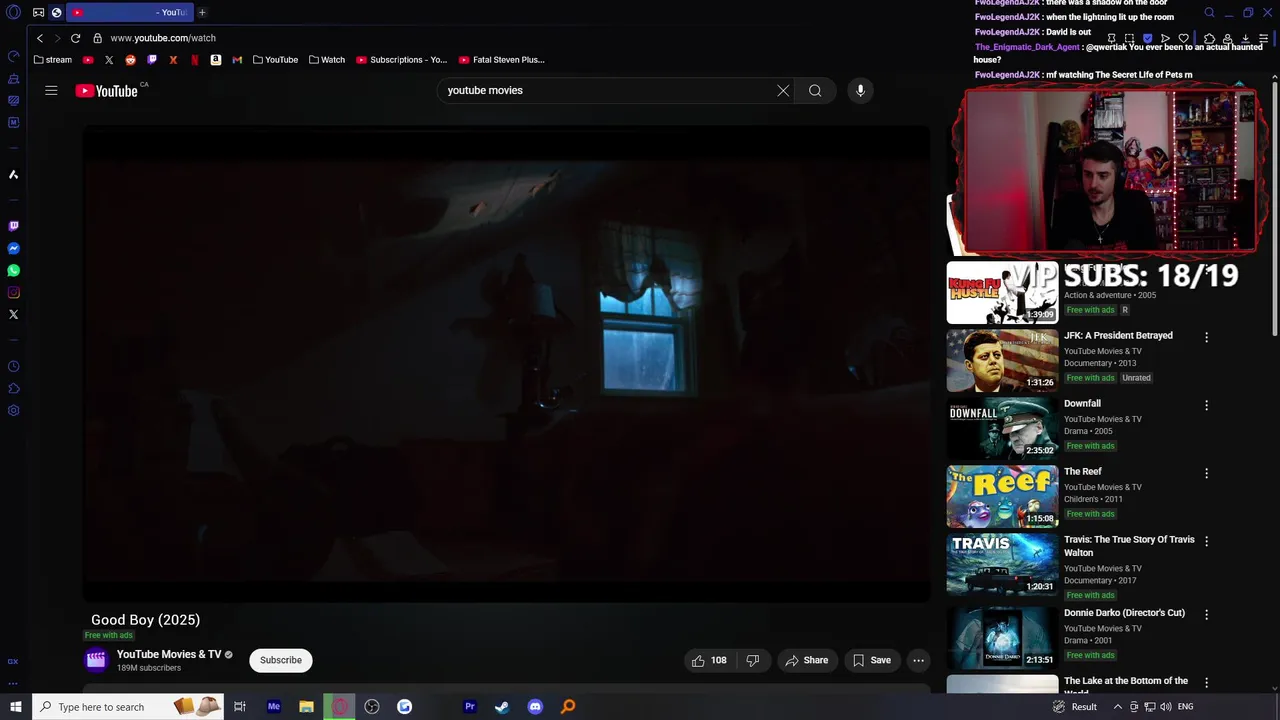Open WhatsApp in the Opera sidebar
The width and height of the screenshot is (1280, 720).
[13, 270]
